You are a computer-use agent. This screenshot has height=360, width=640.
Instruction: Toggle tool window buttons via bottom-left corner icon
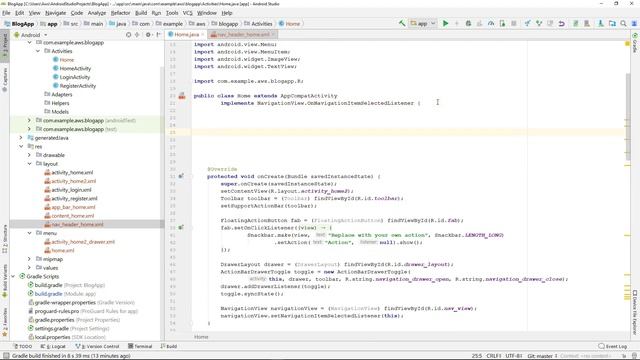(x=6, y=356)
